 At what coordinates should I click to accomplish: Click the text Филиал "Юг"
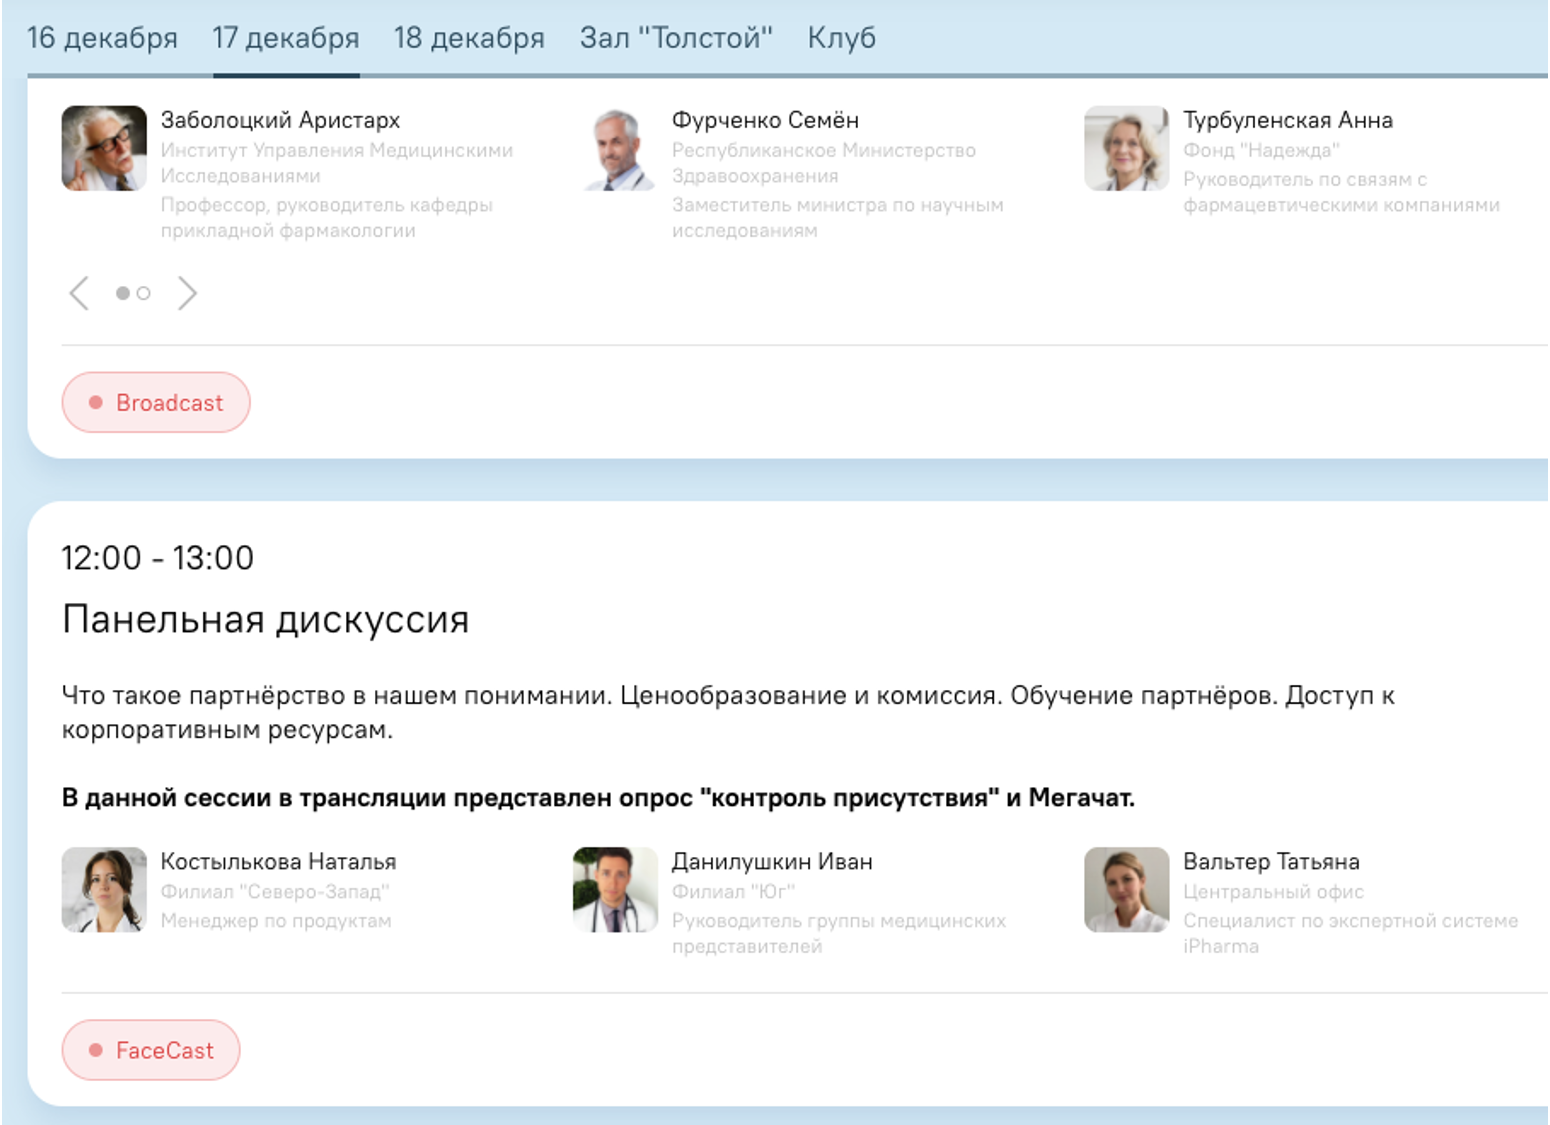pyautogui.click(x=733, y=892)
